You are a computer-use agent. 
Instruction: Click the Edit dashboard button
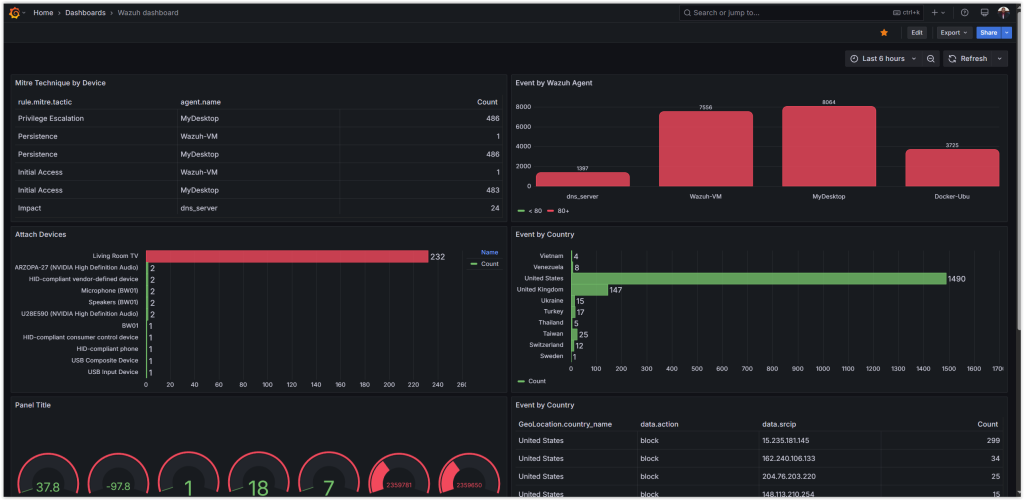(x=917, y=33)
